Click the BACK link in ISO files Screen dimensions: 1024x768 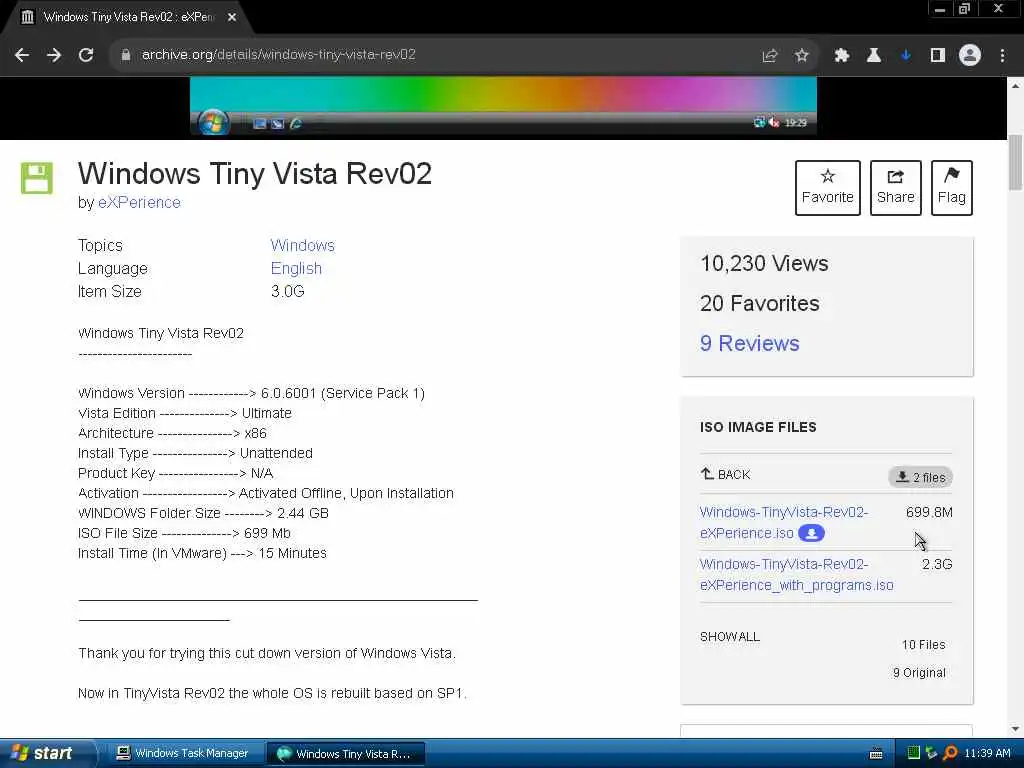click(725, 475)
